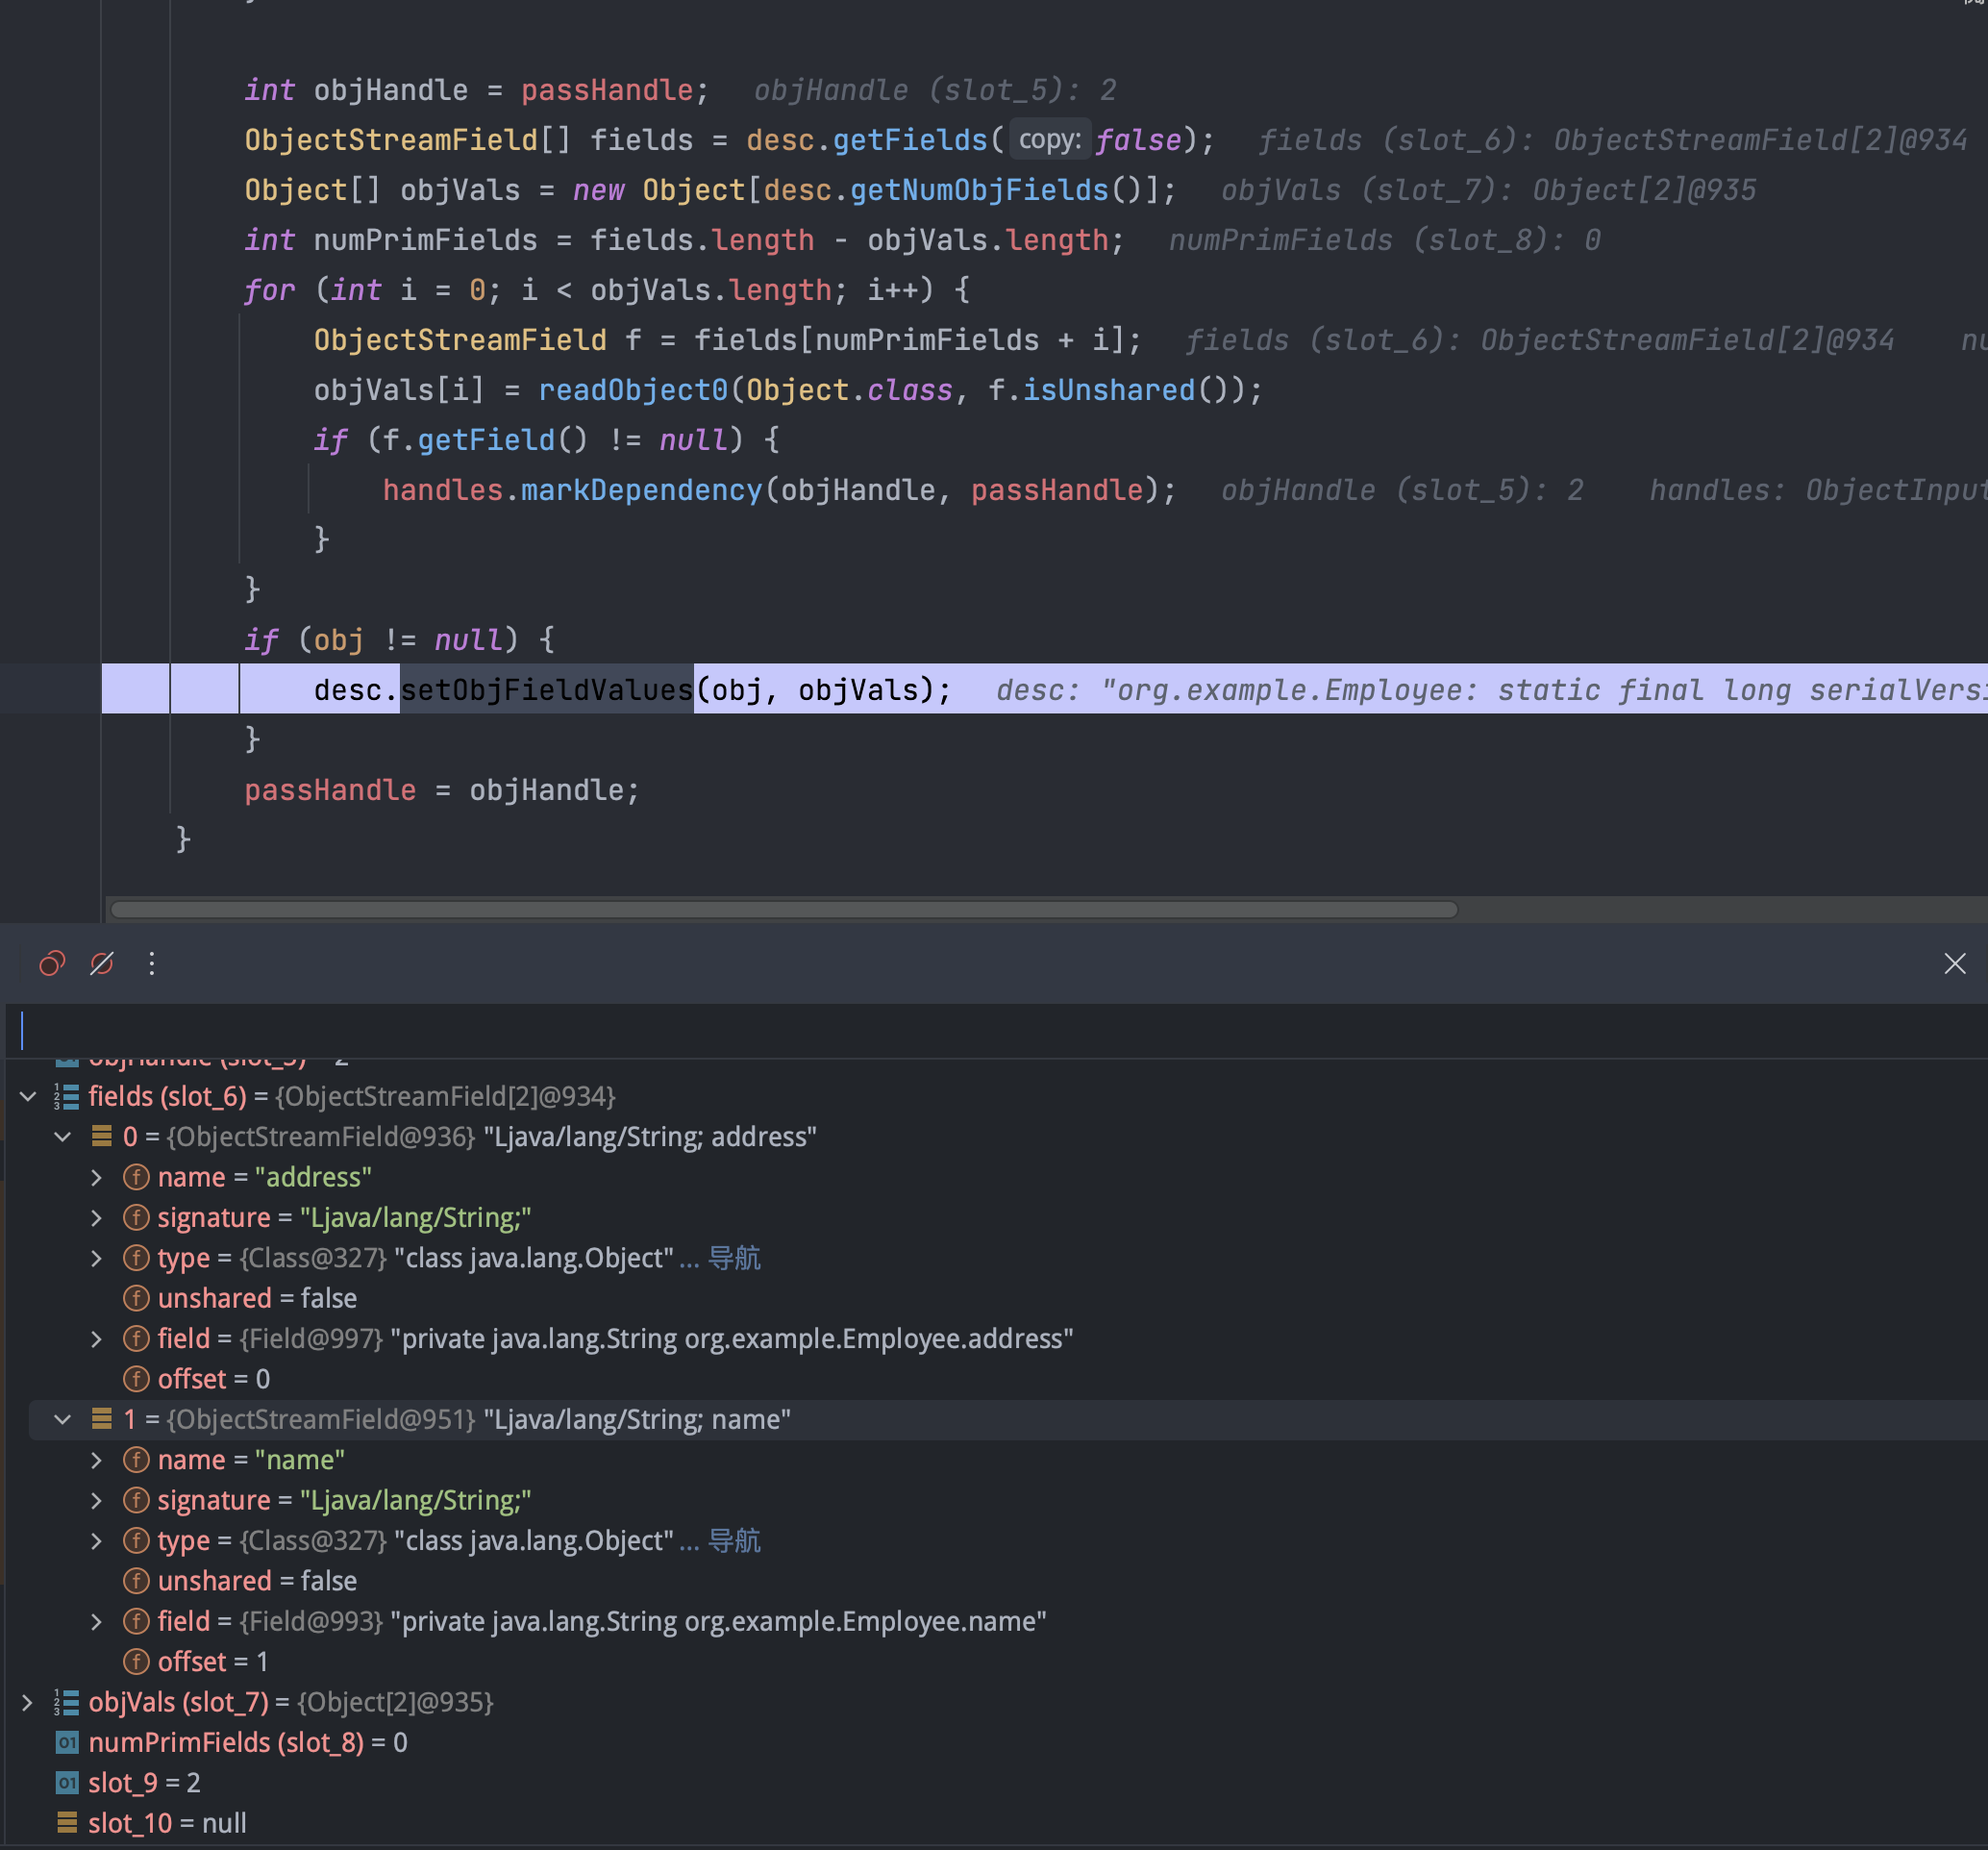This screenshot has height=1850, width=1988.
Task: Toggle Mute Breakpoints crossed-circle icon
Action: (x=102, y=963)
